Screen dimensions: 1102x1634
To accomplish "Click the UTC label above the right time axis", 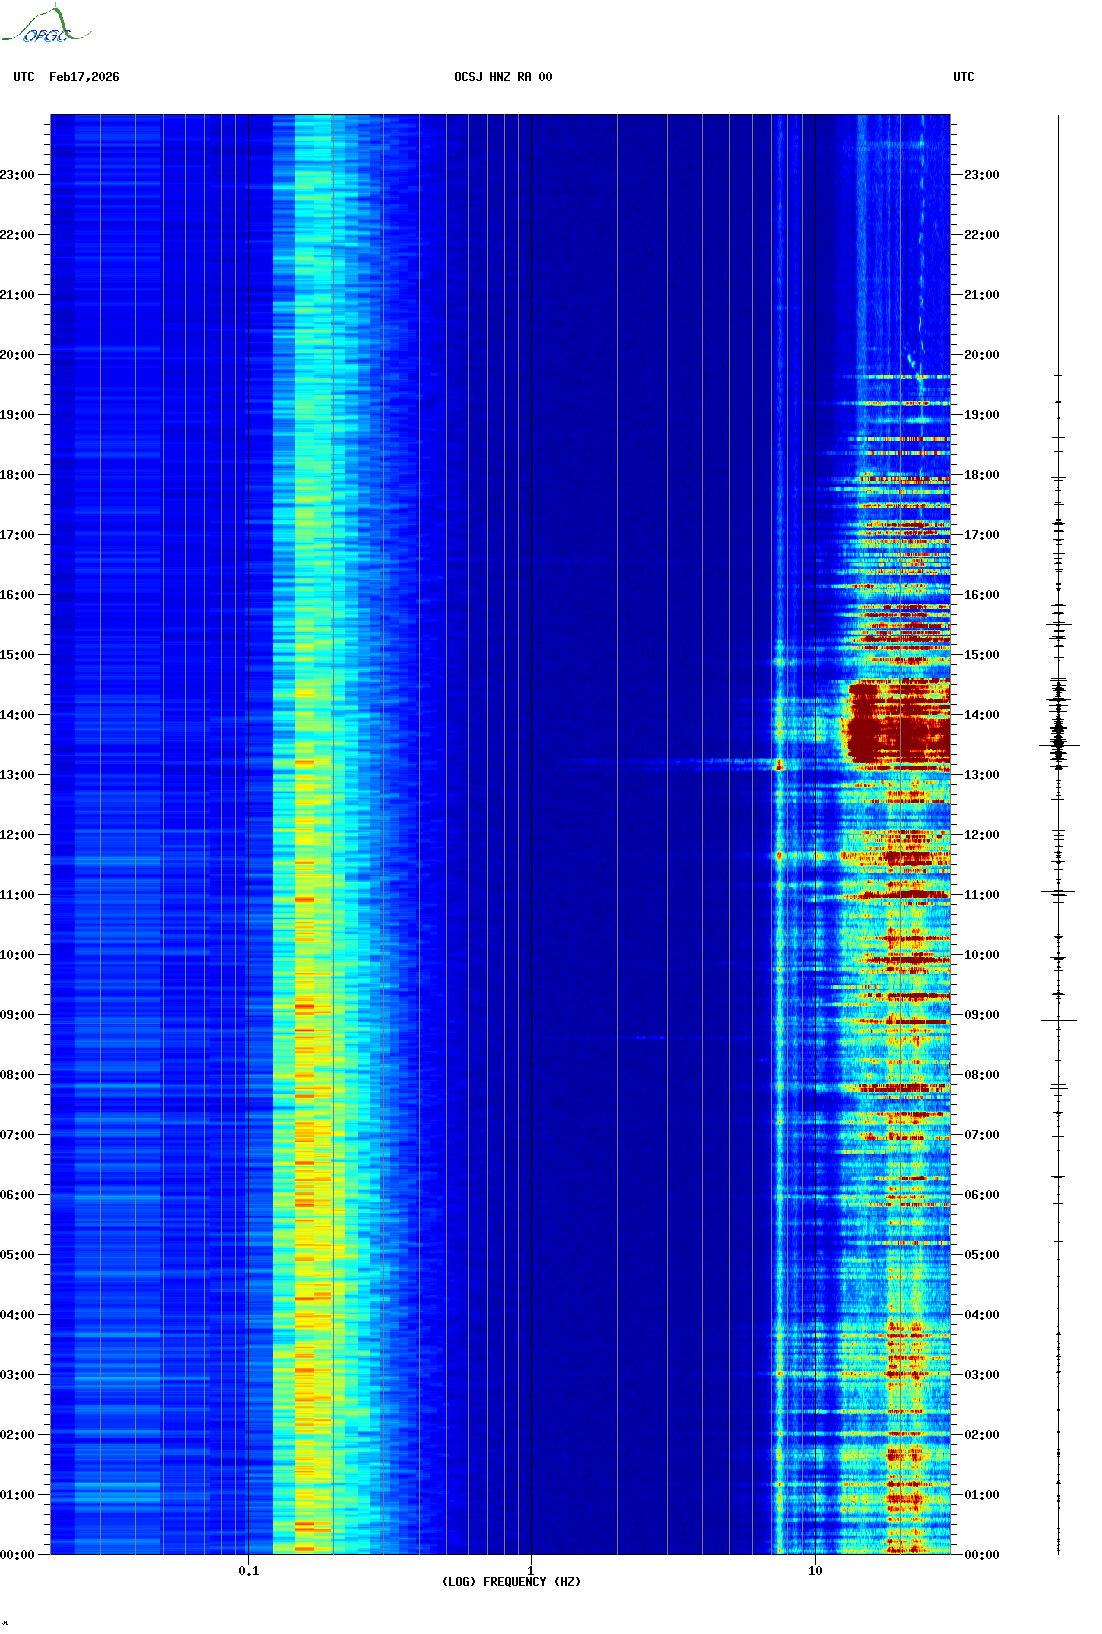I will coord(964,77).
